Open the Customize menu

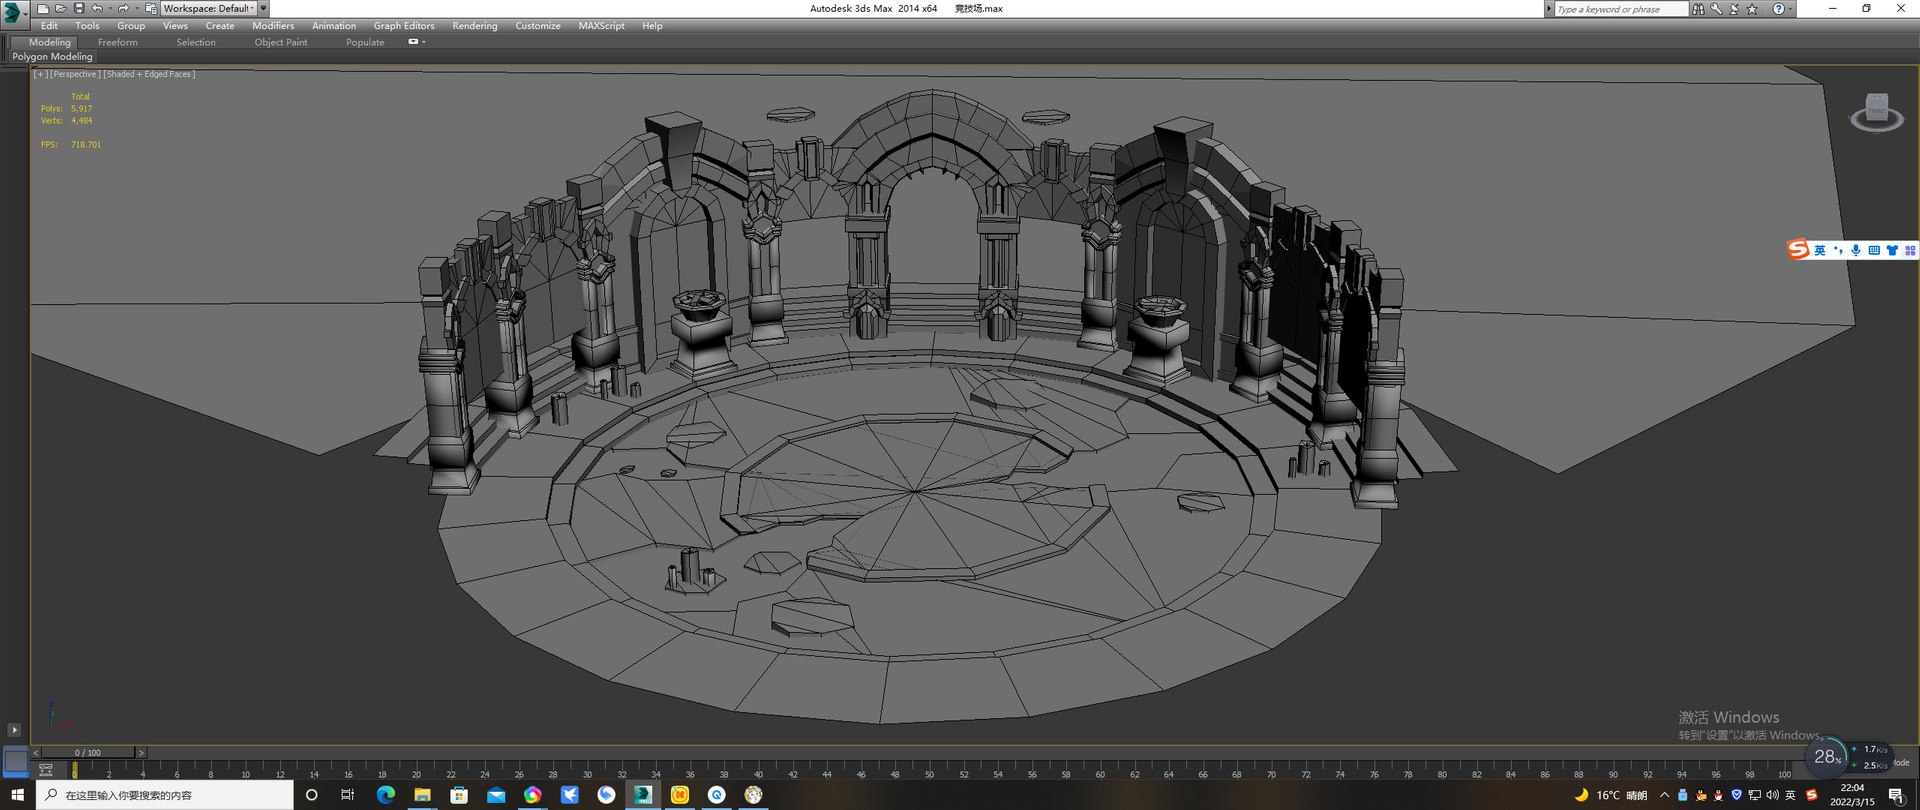(538, 26)
